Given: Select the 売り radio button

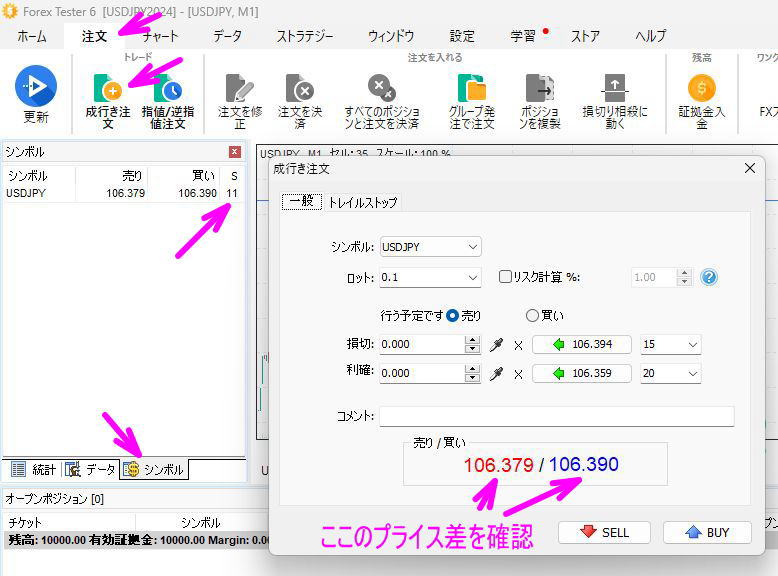Looking at the screenshot, I should tap(453, 316).
